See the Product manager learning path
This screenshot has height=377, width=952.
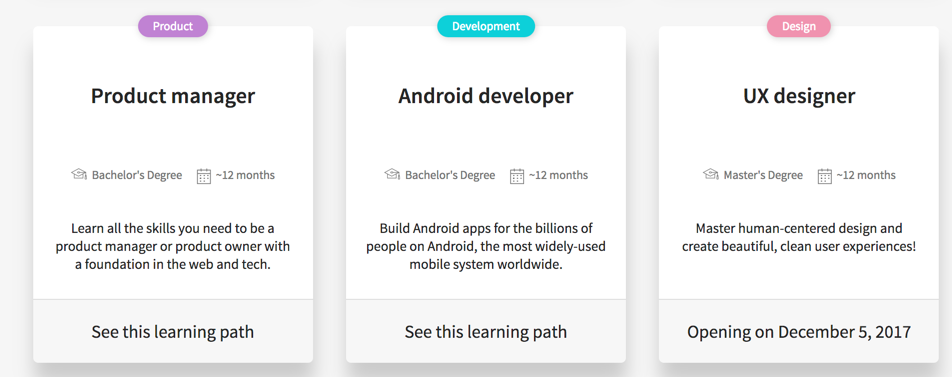pyautogui.click(x=173, y=331)
